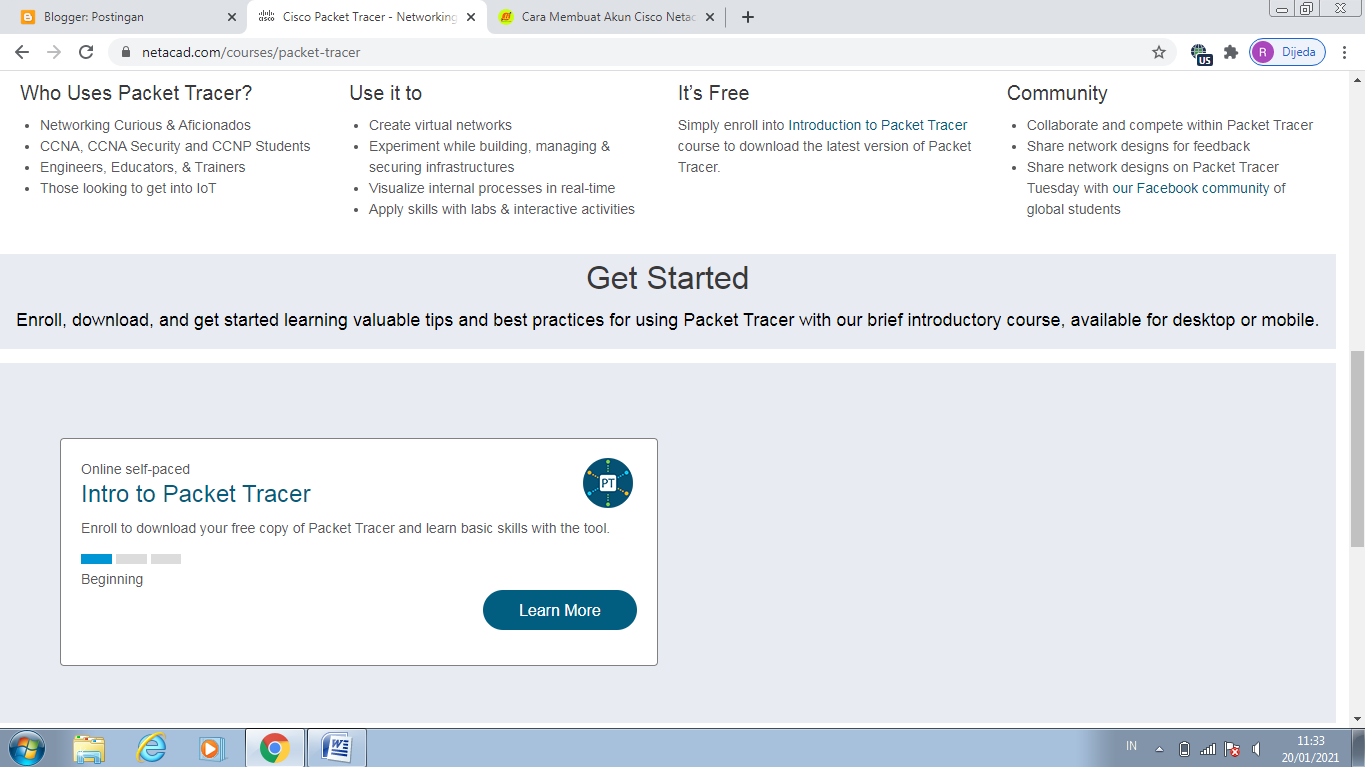The width and height of the screenshot is (1365, 767).
Task: Open Microsoft Word taskbar icon
Action: tap(337, 748)
